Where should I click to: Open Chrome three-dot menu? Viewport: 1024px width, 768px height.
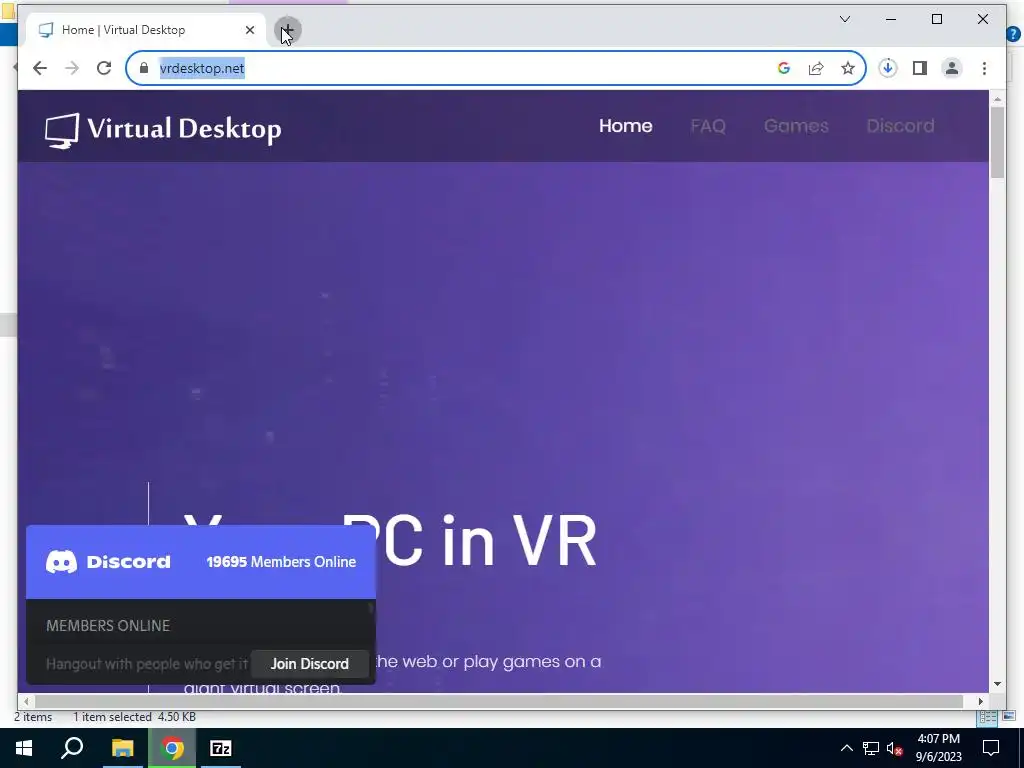[984, 68]
